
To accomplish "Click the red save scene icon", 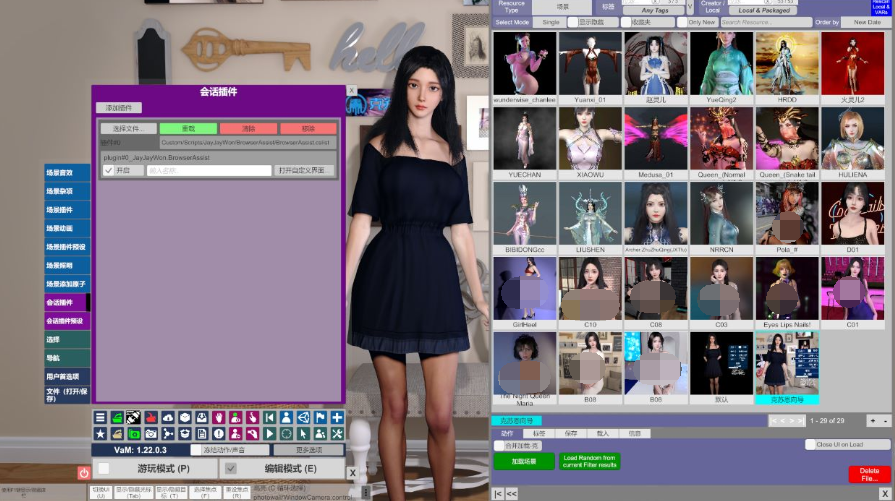I will 151,418.
